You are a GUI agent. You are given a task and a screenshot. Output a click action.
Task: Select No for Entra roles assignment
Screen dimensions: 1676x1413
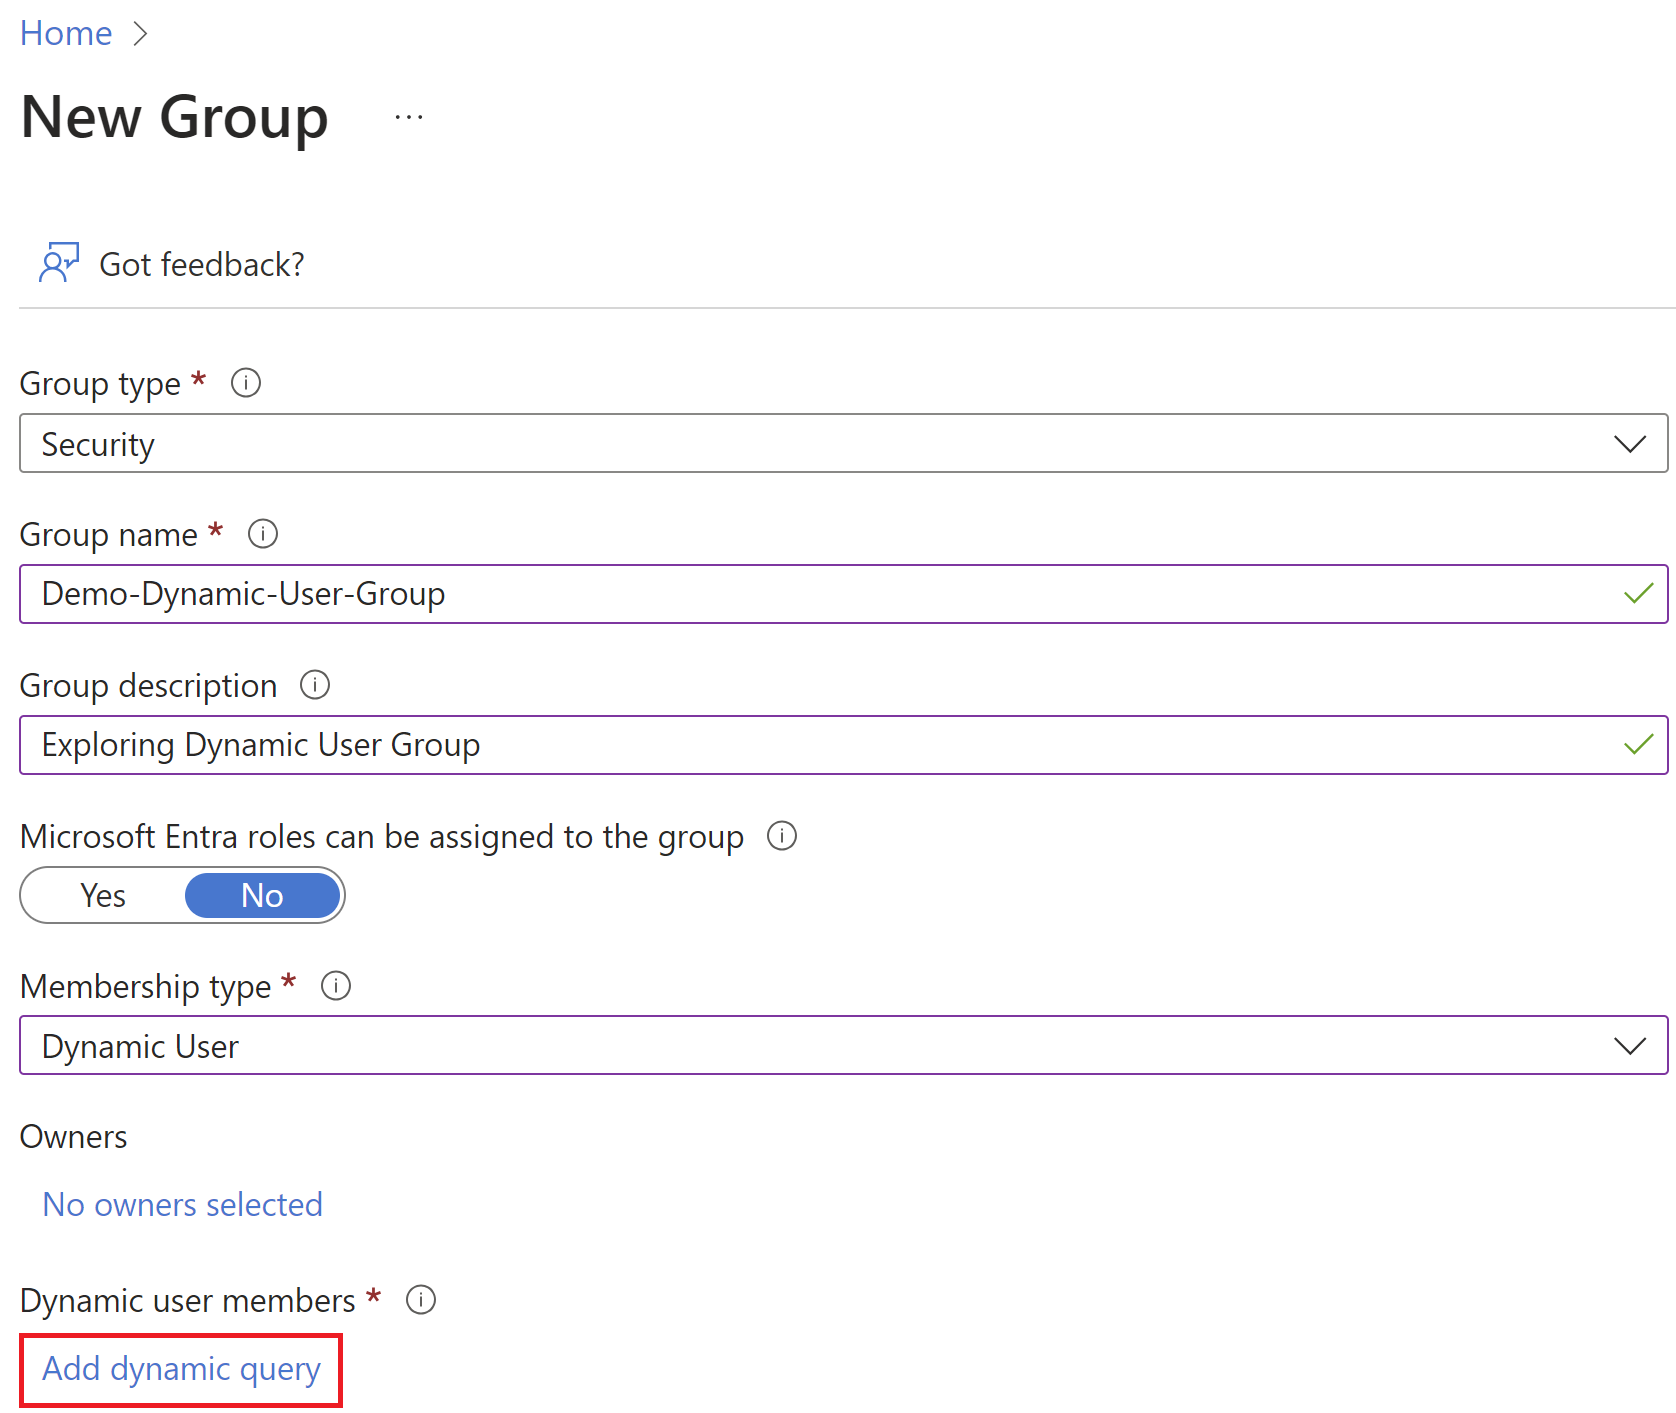click(262, 895)
